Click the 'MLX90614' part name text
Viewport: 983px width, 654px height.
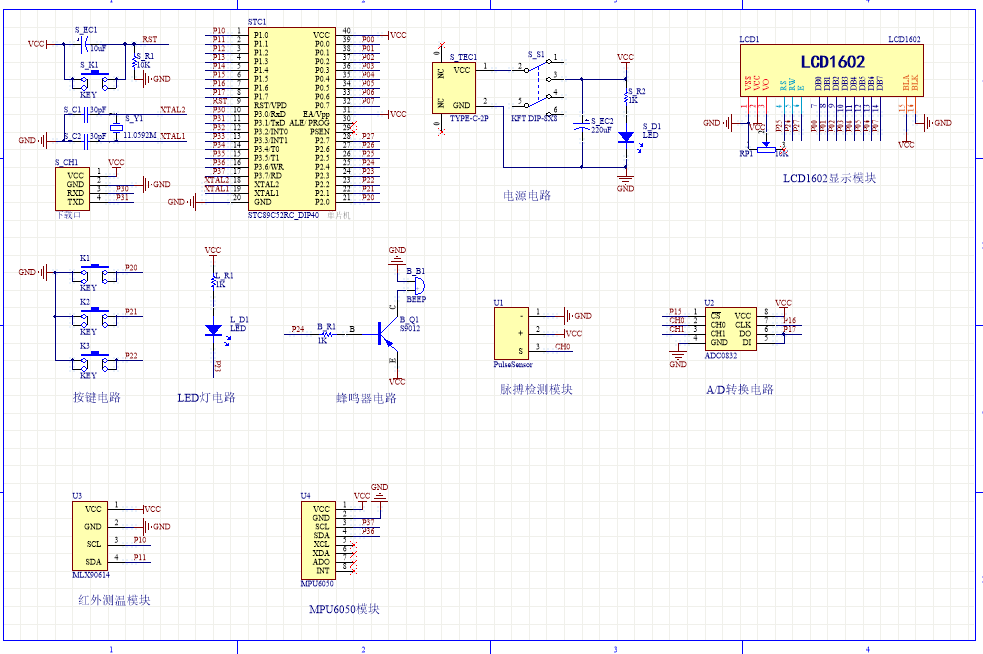91,574
